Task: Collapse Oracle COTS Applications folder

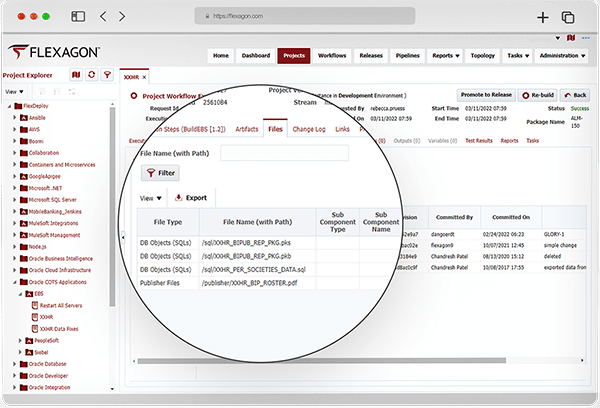Action: click(x=15, y=282)
